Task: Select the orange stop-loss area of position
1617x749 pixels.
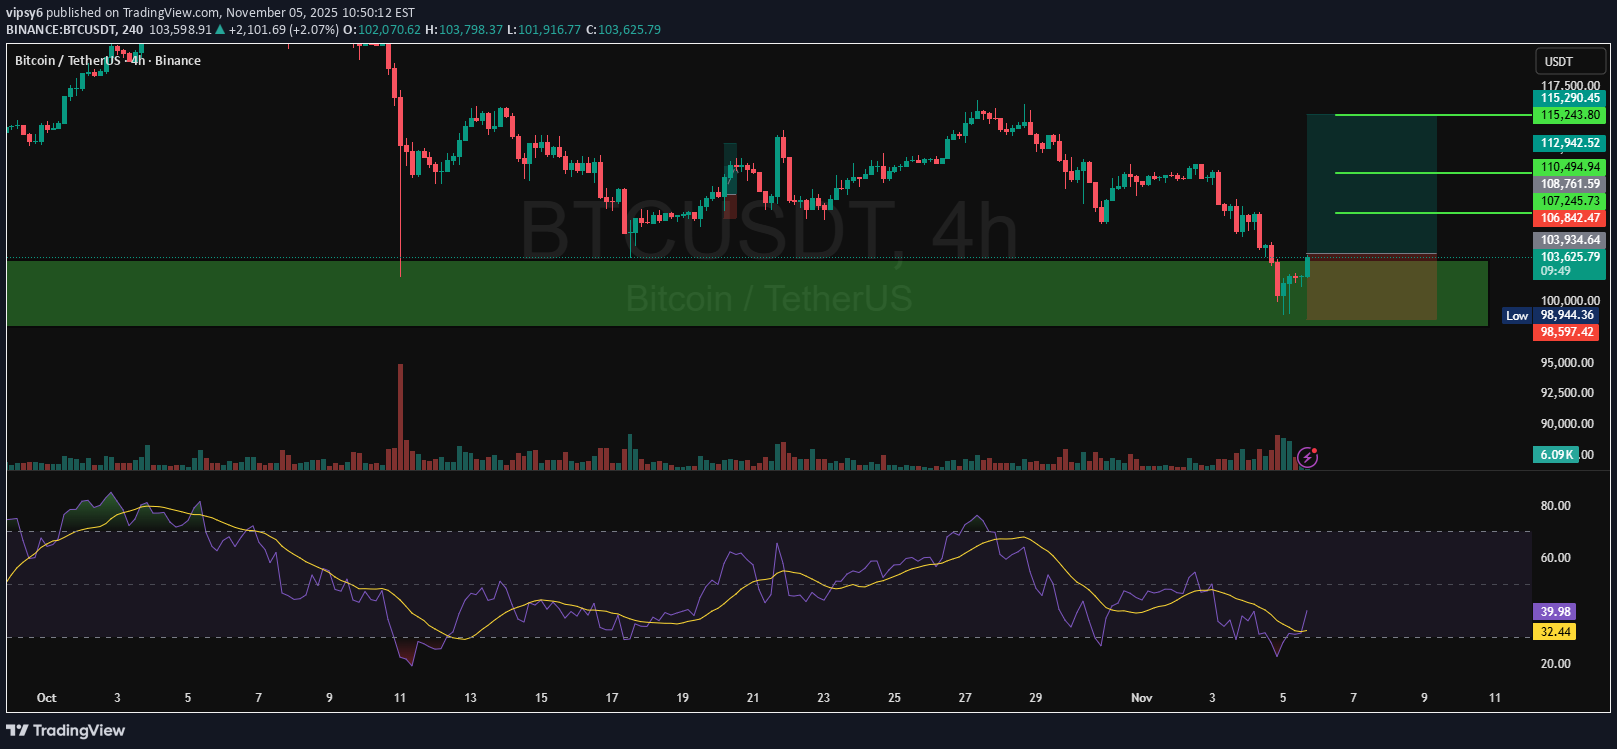Action: 1370,290
